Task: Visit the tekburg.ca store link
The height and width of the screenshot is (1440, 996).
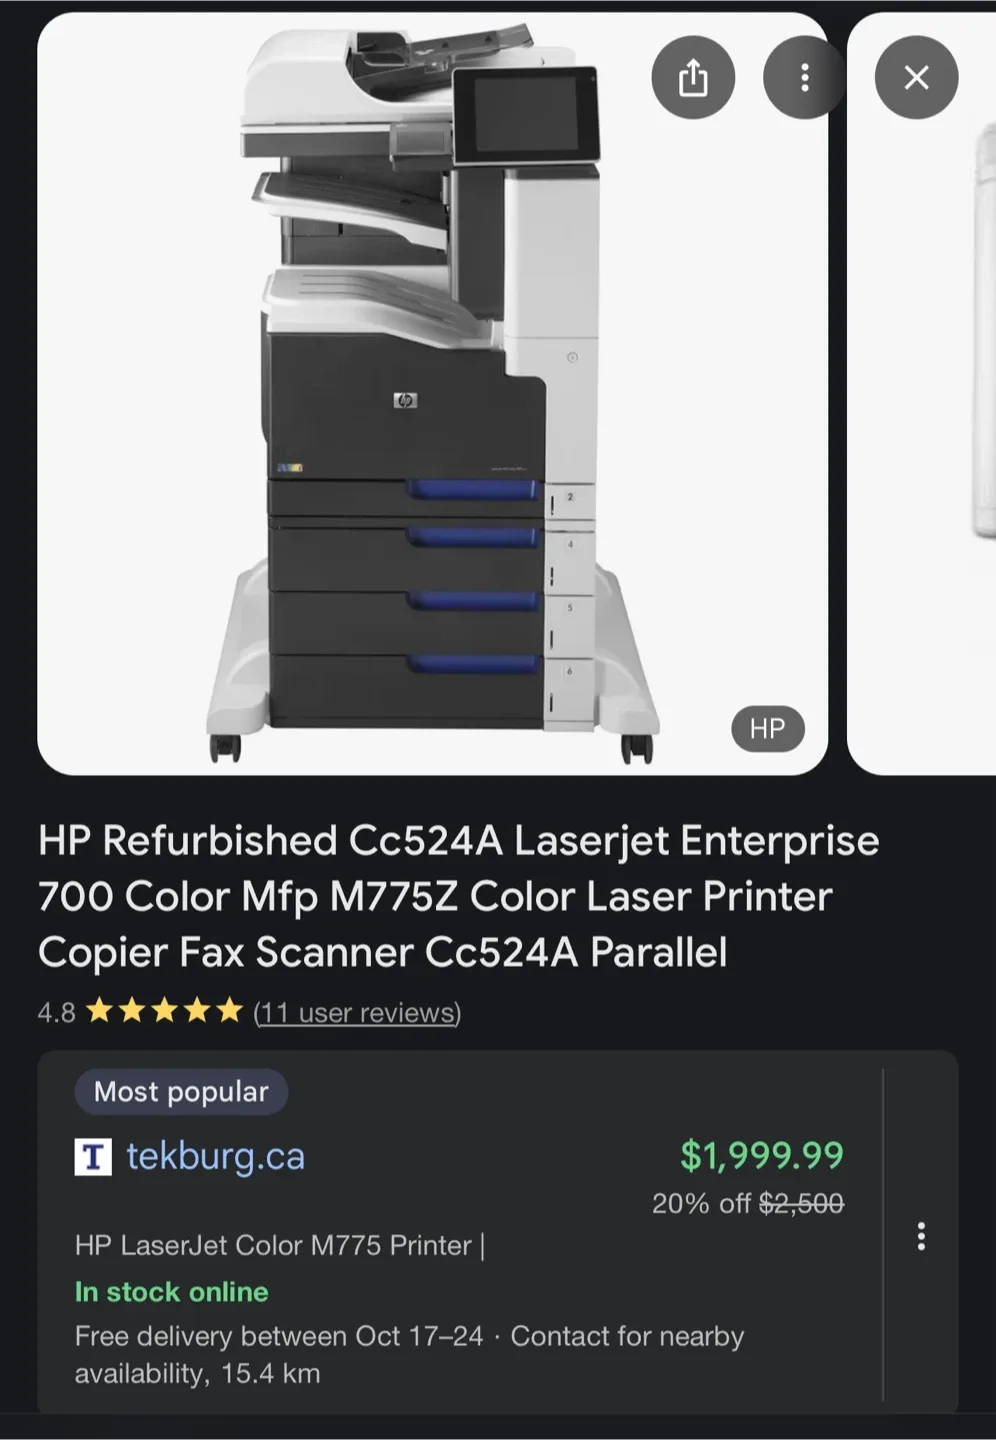Action: coord(215,1157)
